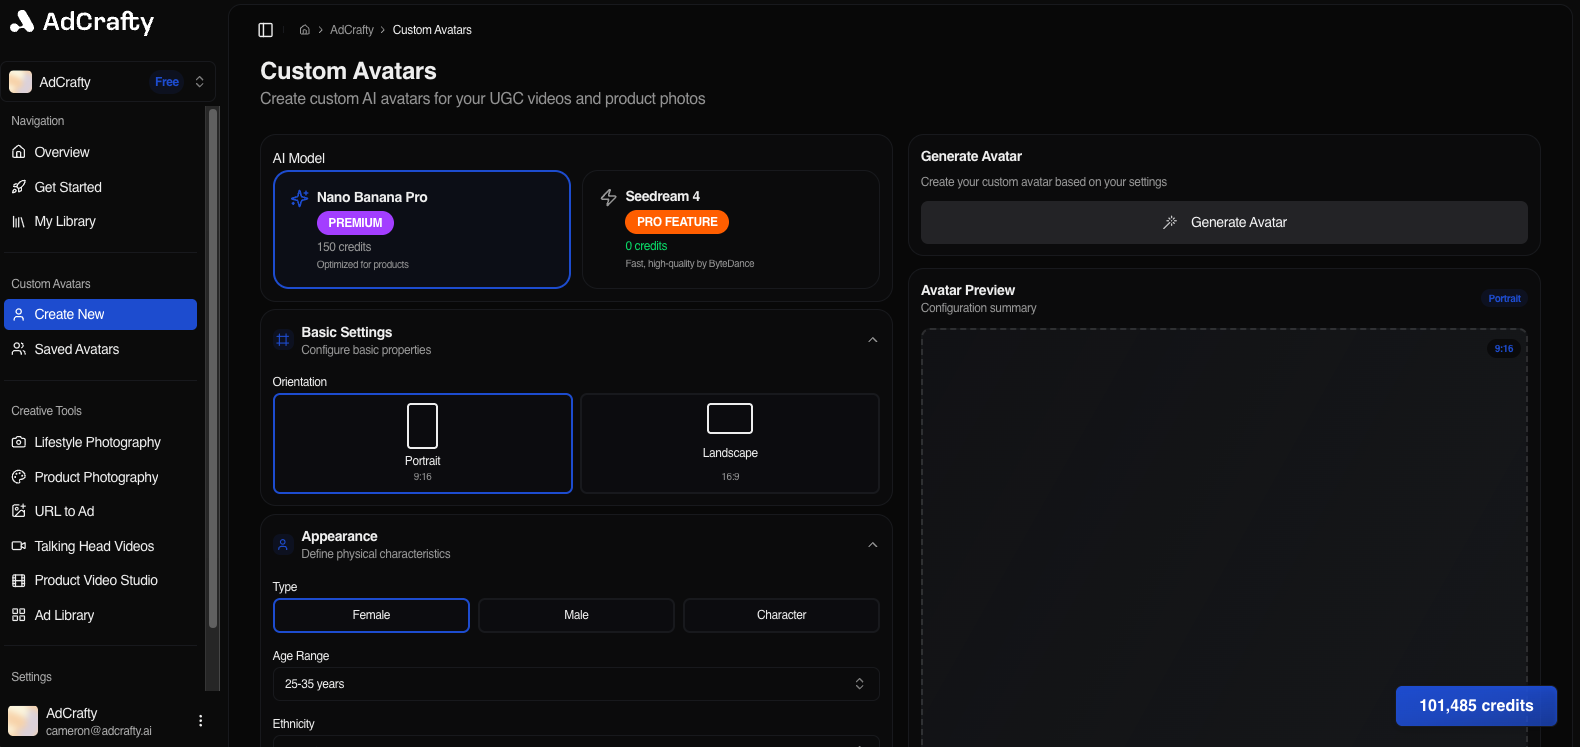
Task: Click the Basic Settings hash icon
Action: pyautogui.click(x=283, y=340)
